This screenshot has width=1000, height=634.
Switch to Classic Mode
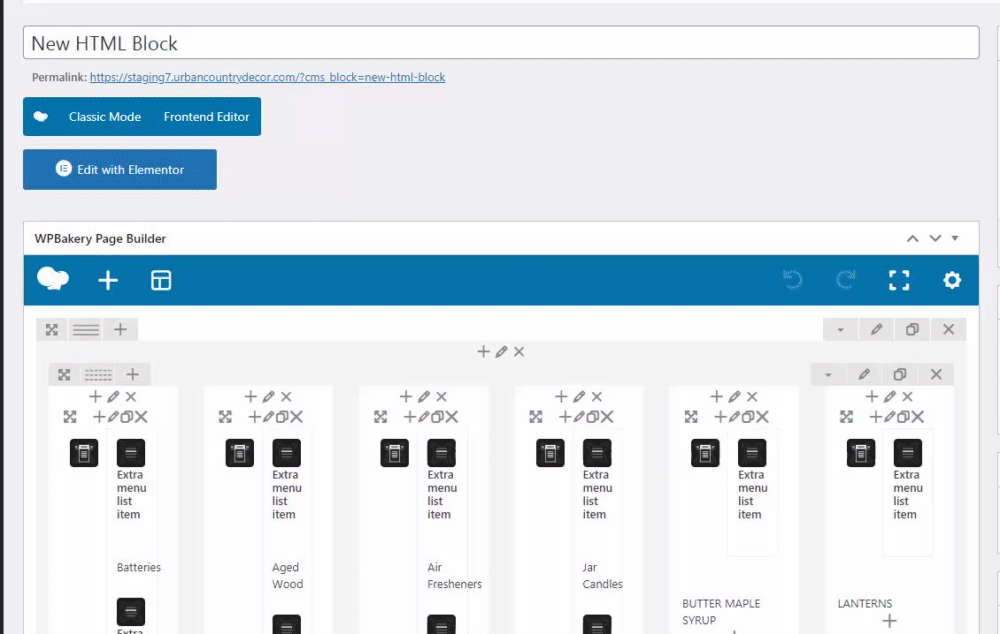point(105,117)
